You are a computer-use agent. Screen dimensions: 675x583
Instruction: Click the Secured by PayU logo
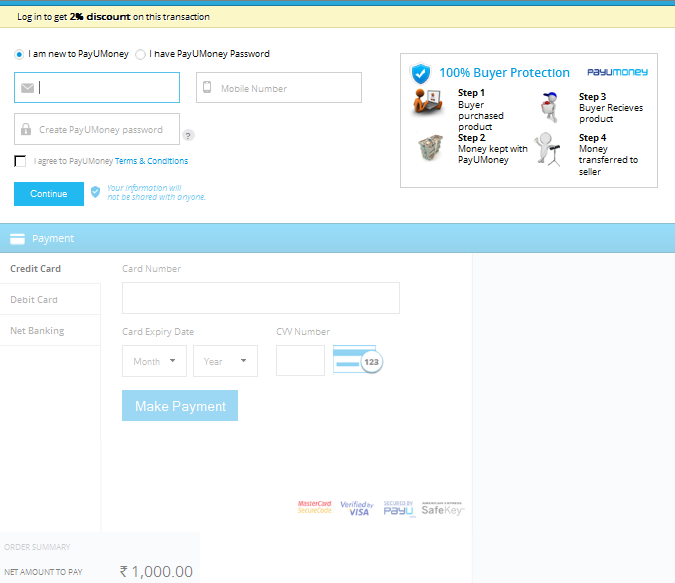click(399, 509)
